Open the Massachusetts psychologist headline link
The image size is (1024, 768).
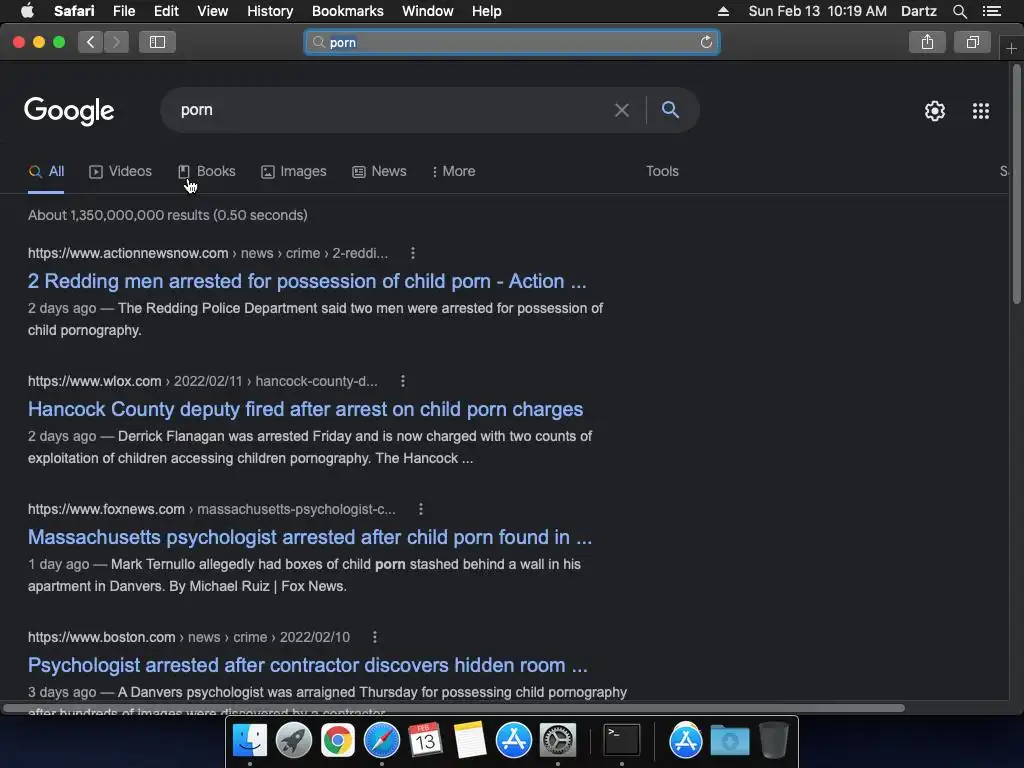pos(310,537)
